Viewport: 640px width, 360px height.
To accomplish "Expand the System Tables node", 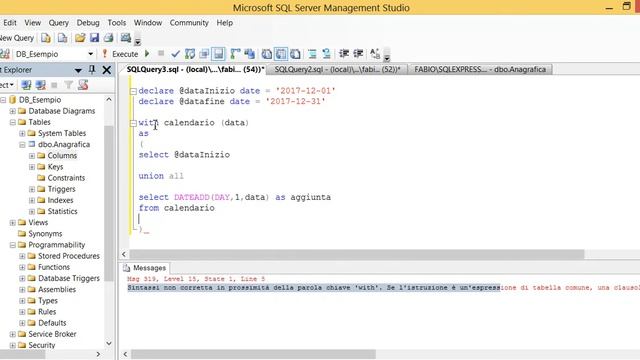I will (x=22, y=133).
